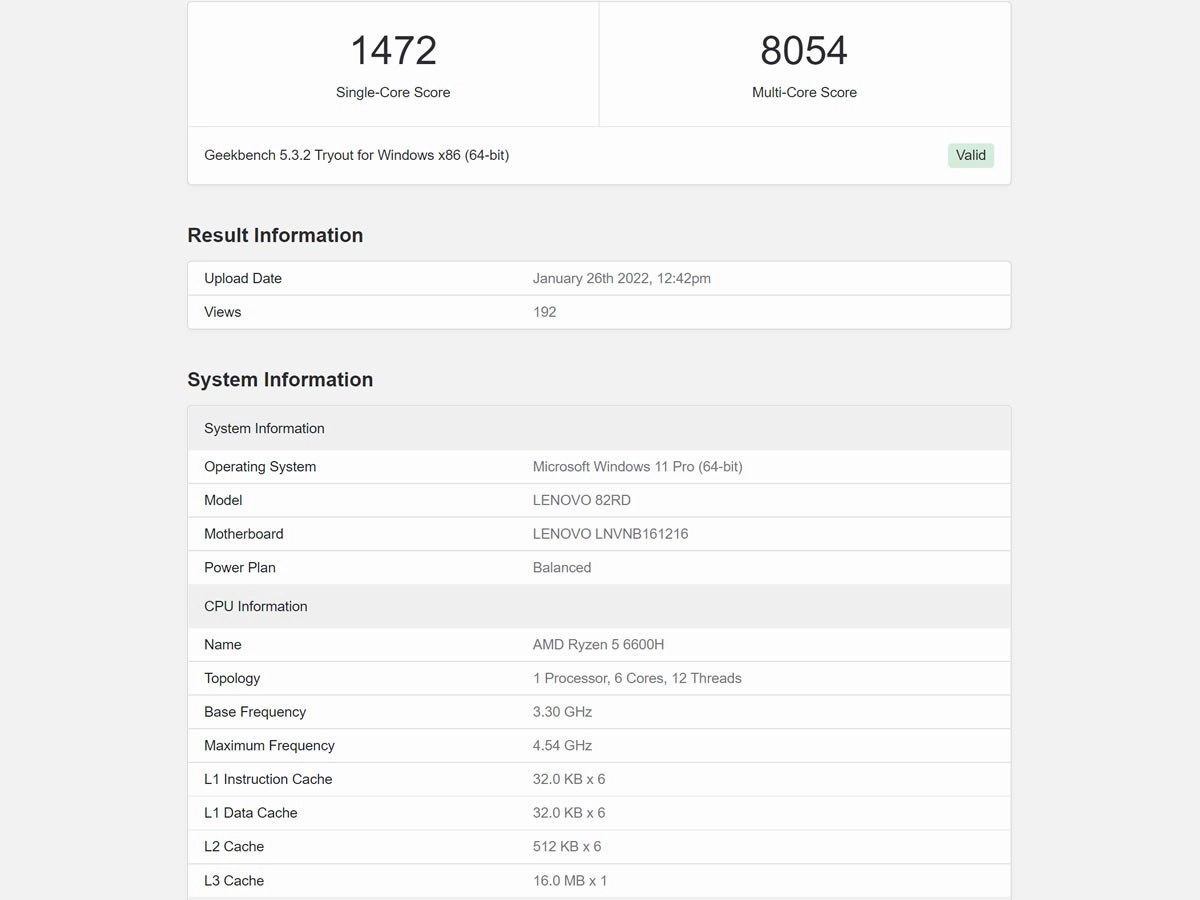Select the LENOVO LNVNB161216 motherboard value
The image size is (1200, 900).
tap(610, 534)
